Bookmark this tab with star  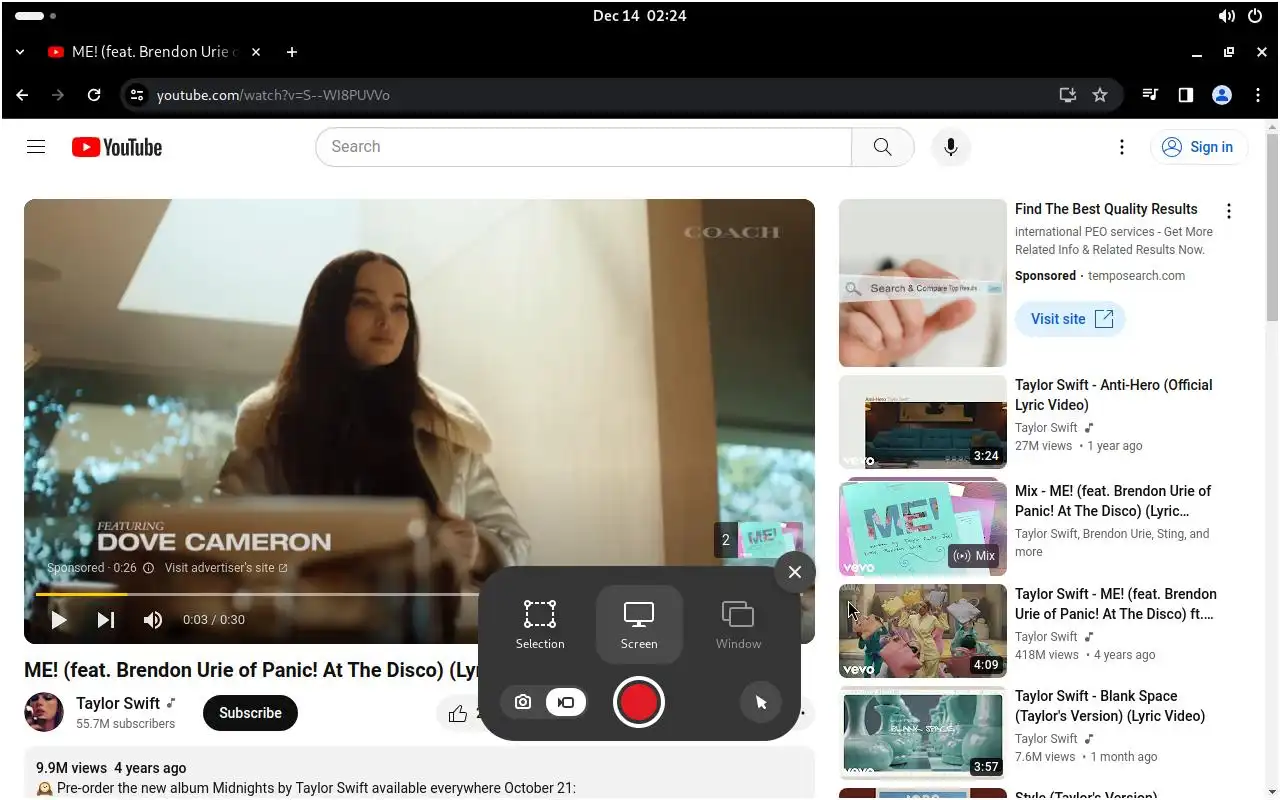click(1100, 95)
